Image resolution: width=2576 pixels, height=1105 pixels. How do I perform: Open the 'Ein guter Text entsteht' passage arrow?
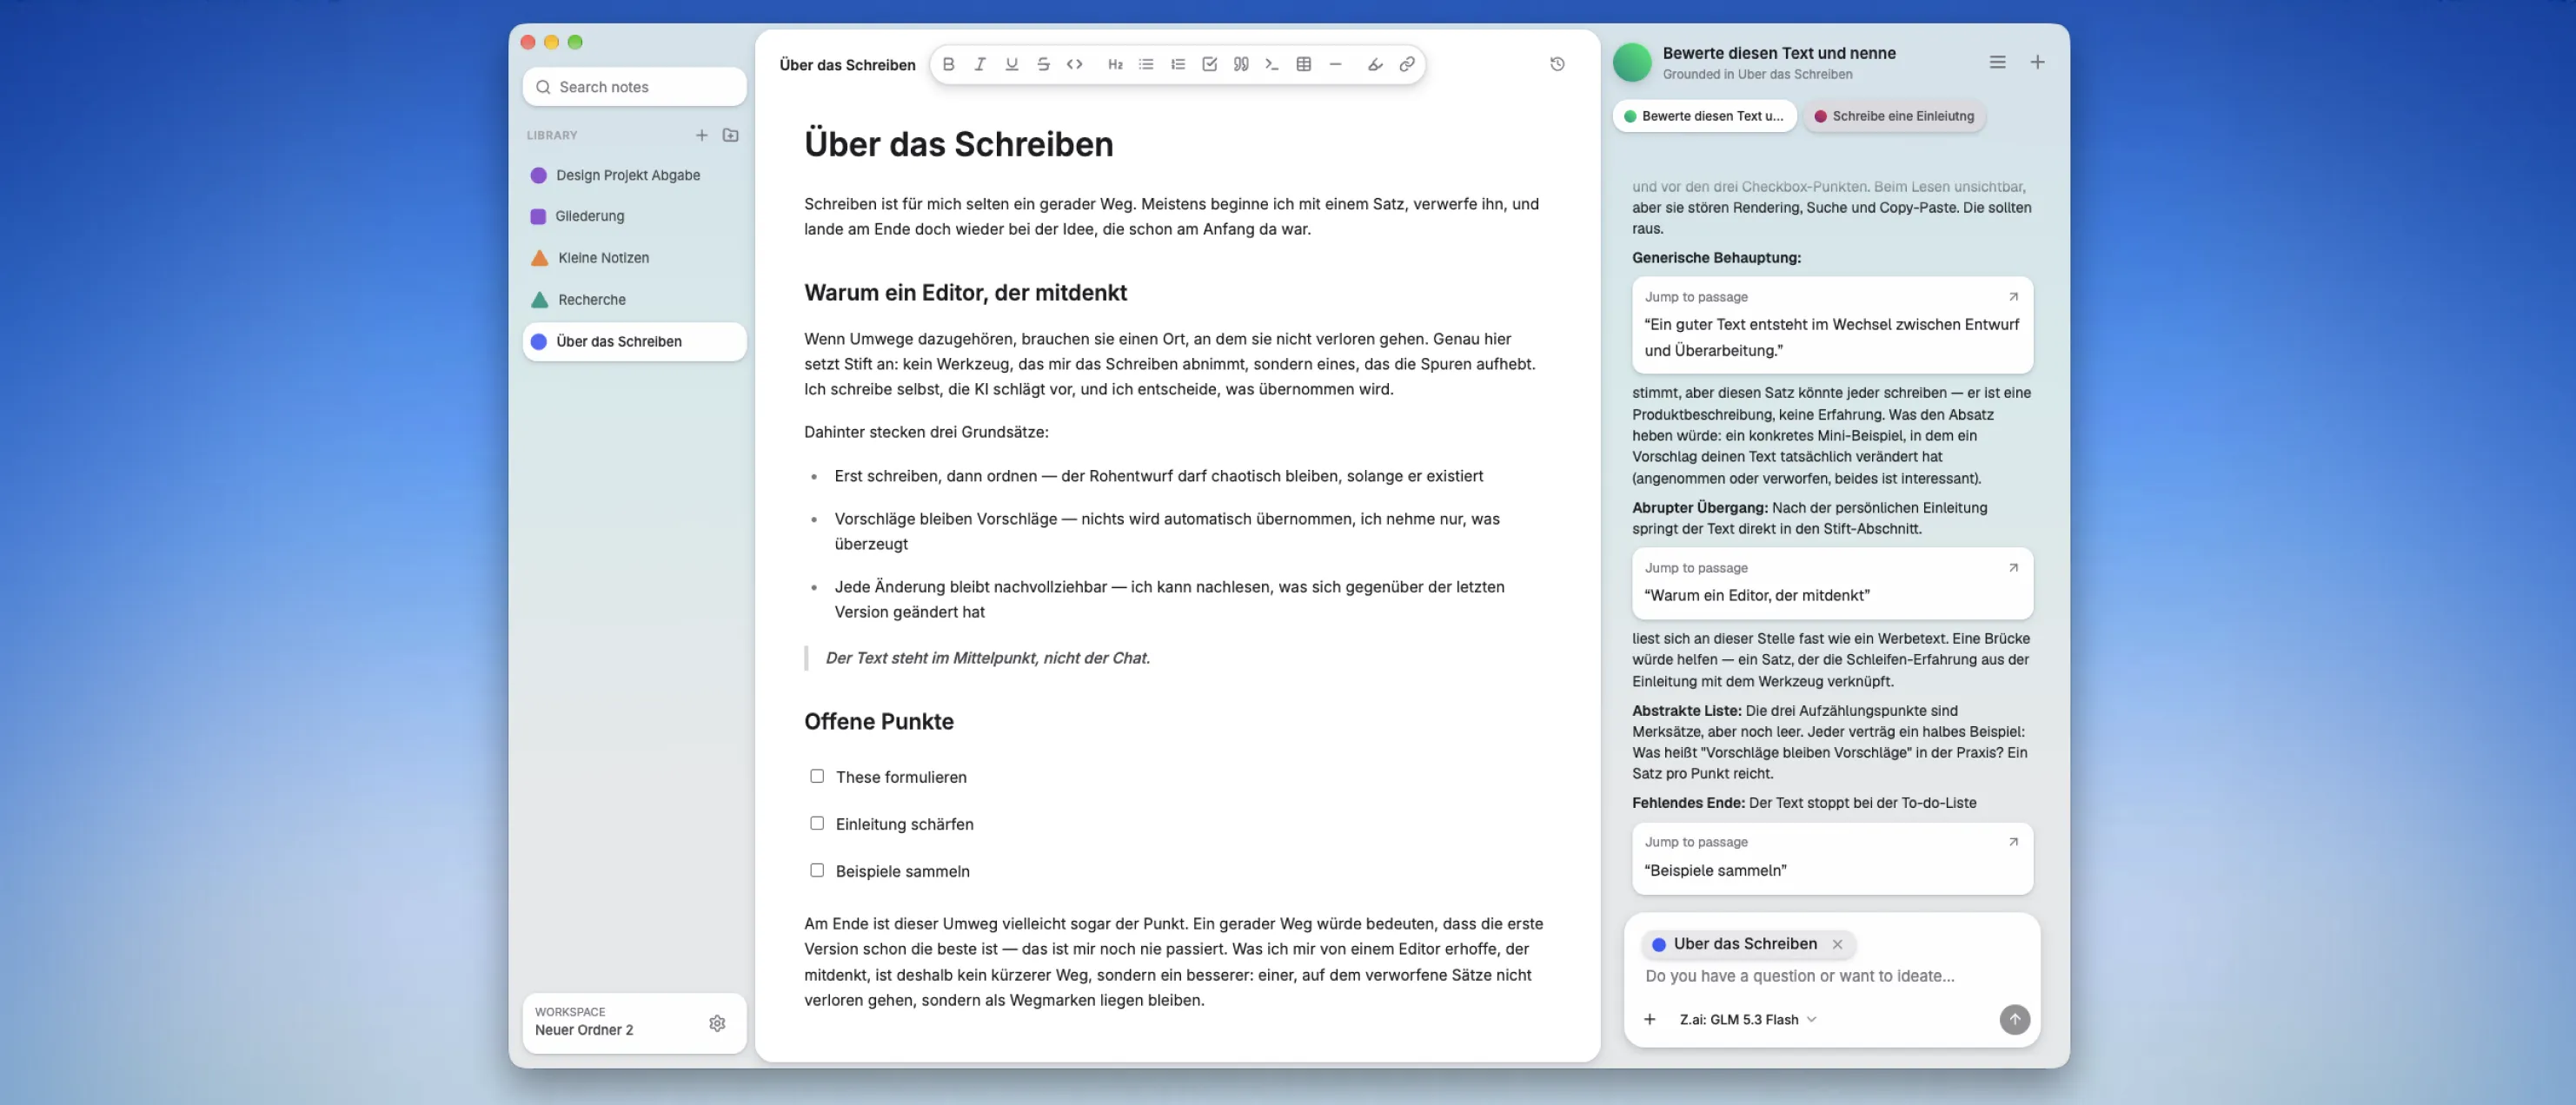click(x=2013, y=297)
